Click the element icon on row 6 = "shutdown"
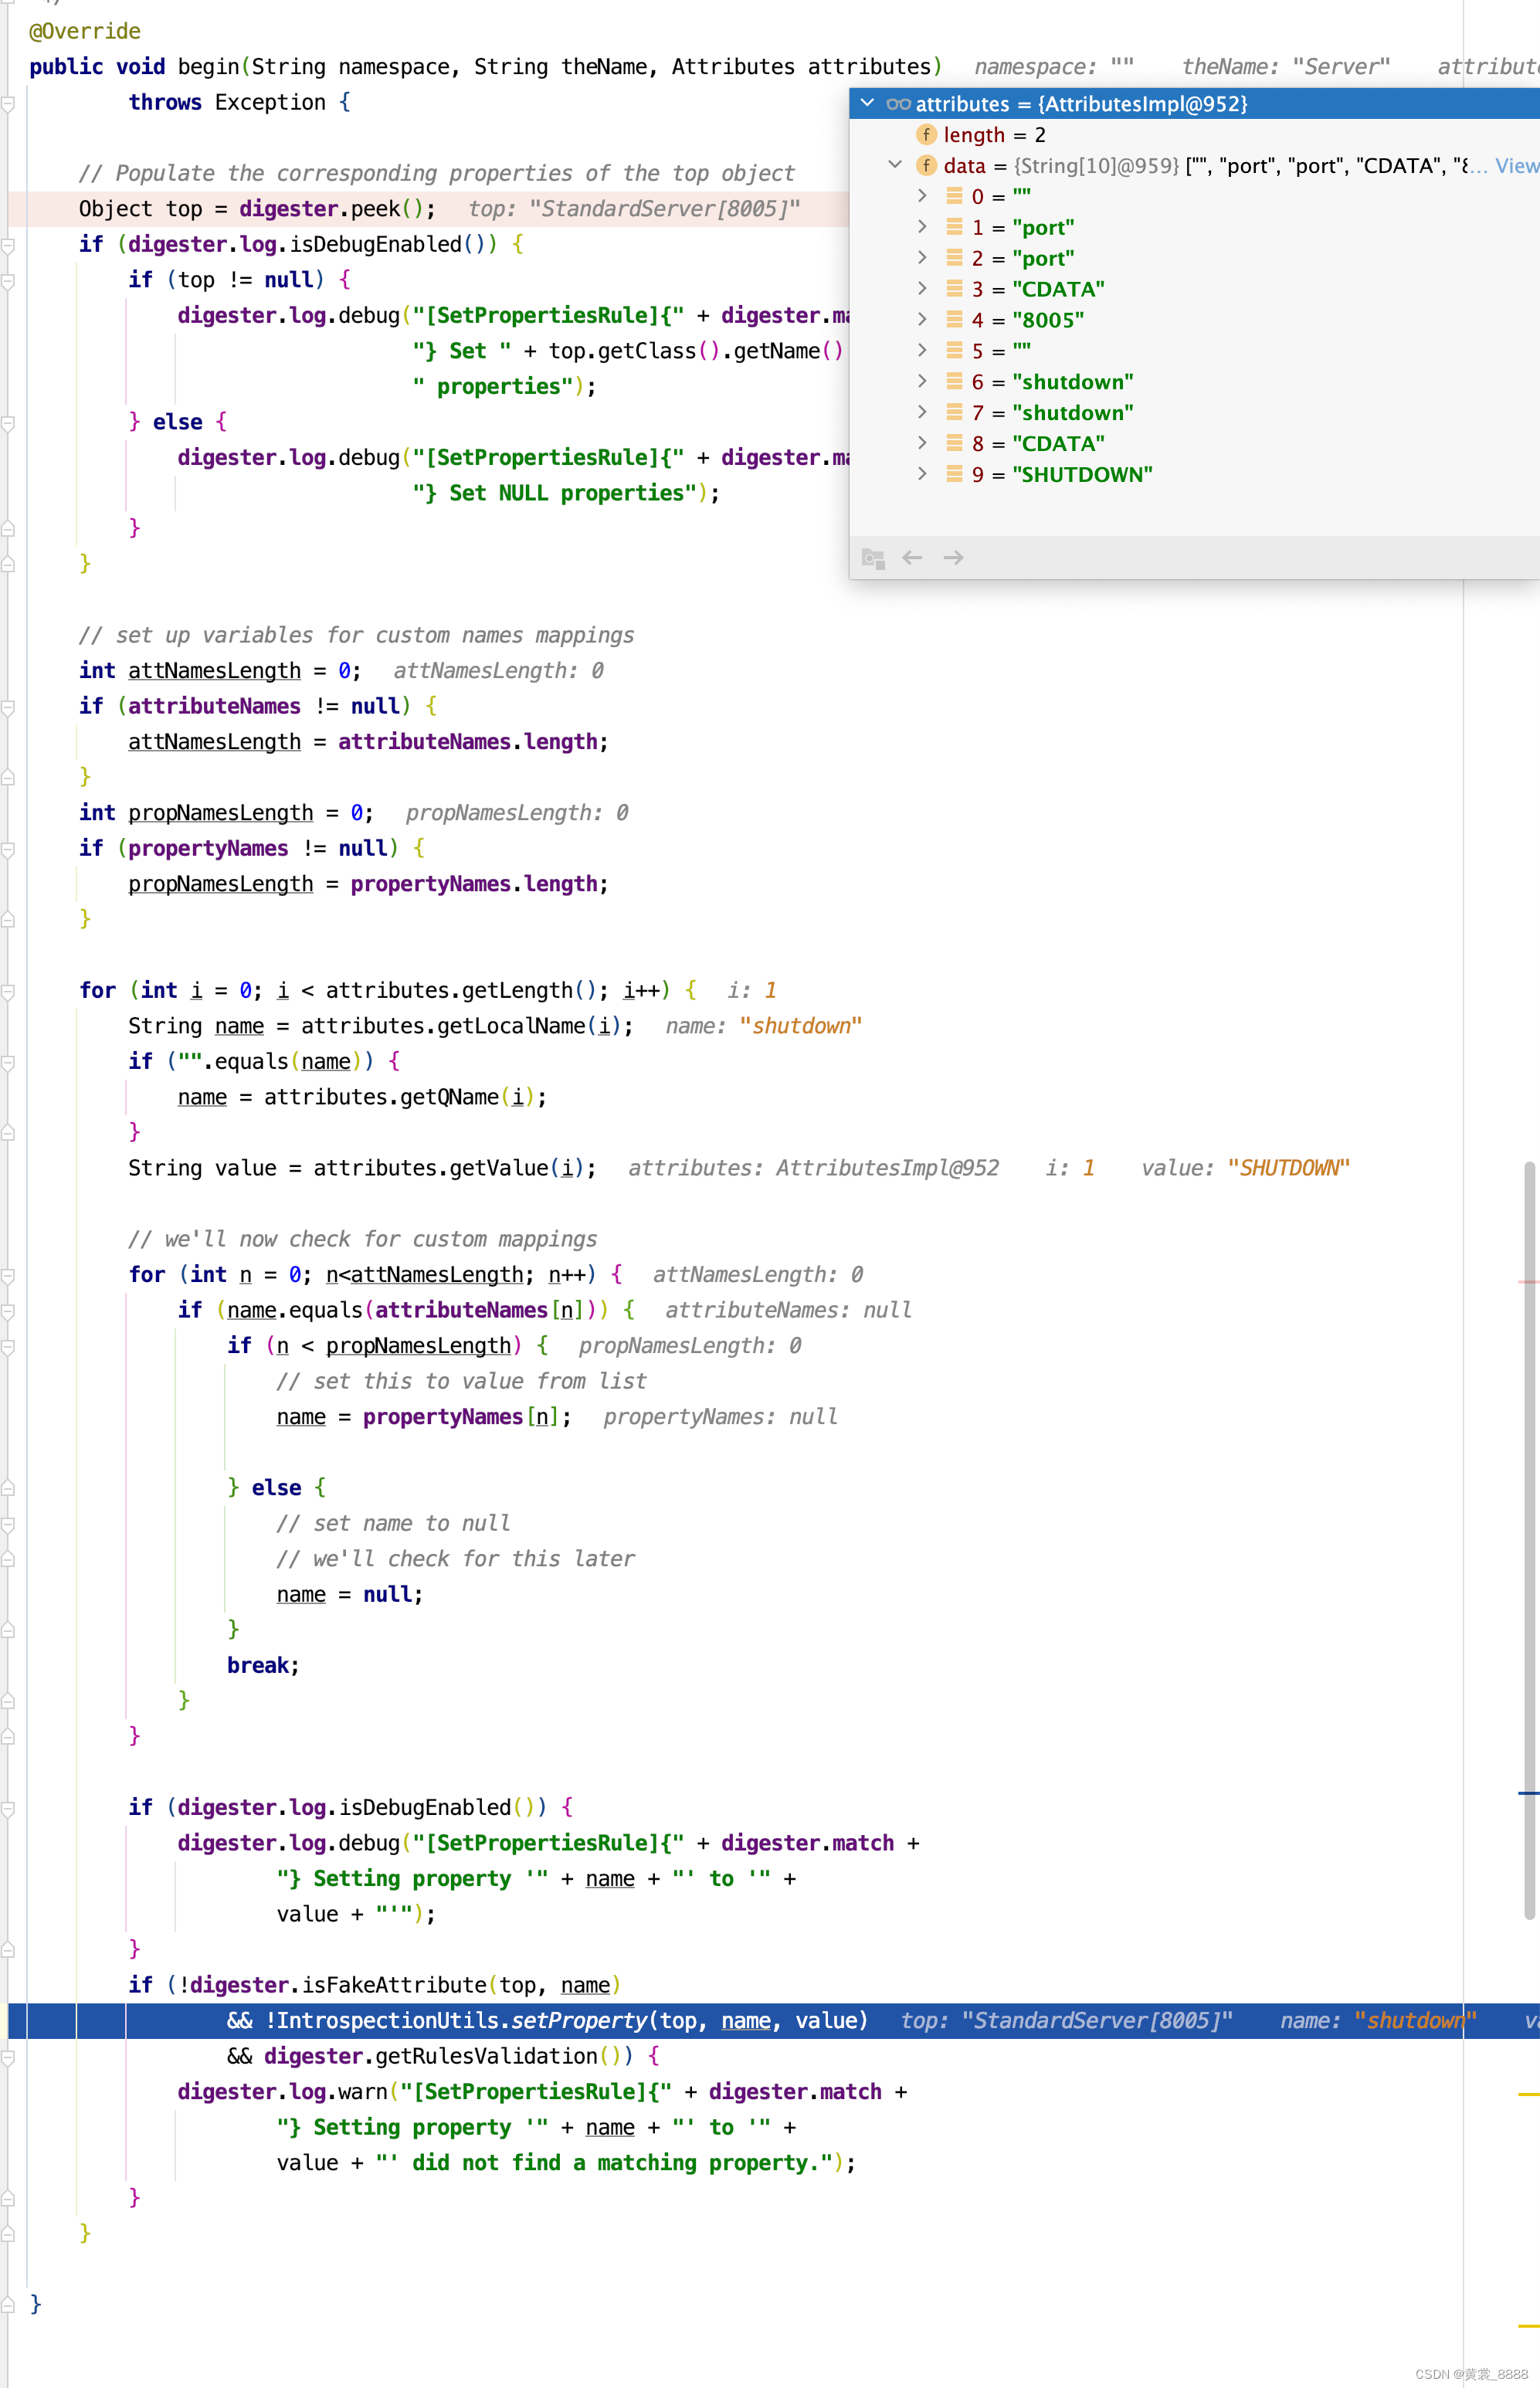 [x=954, y=382]
